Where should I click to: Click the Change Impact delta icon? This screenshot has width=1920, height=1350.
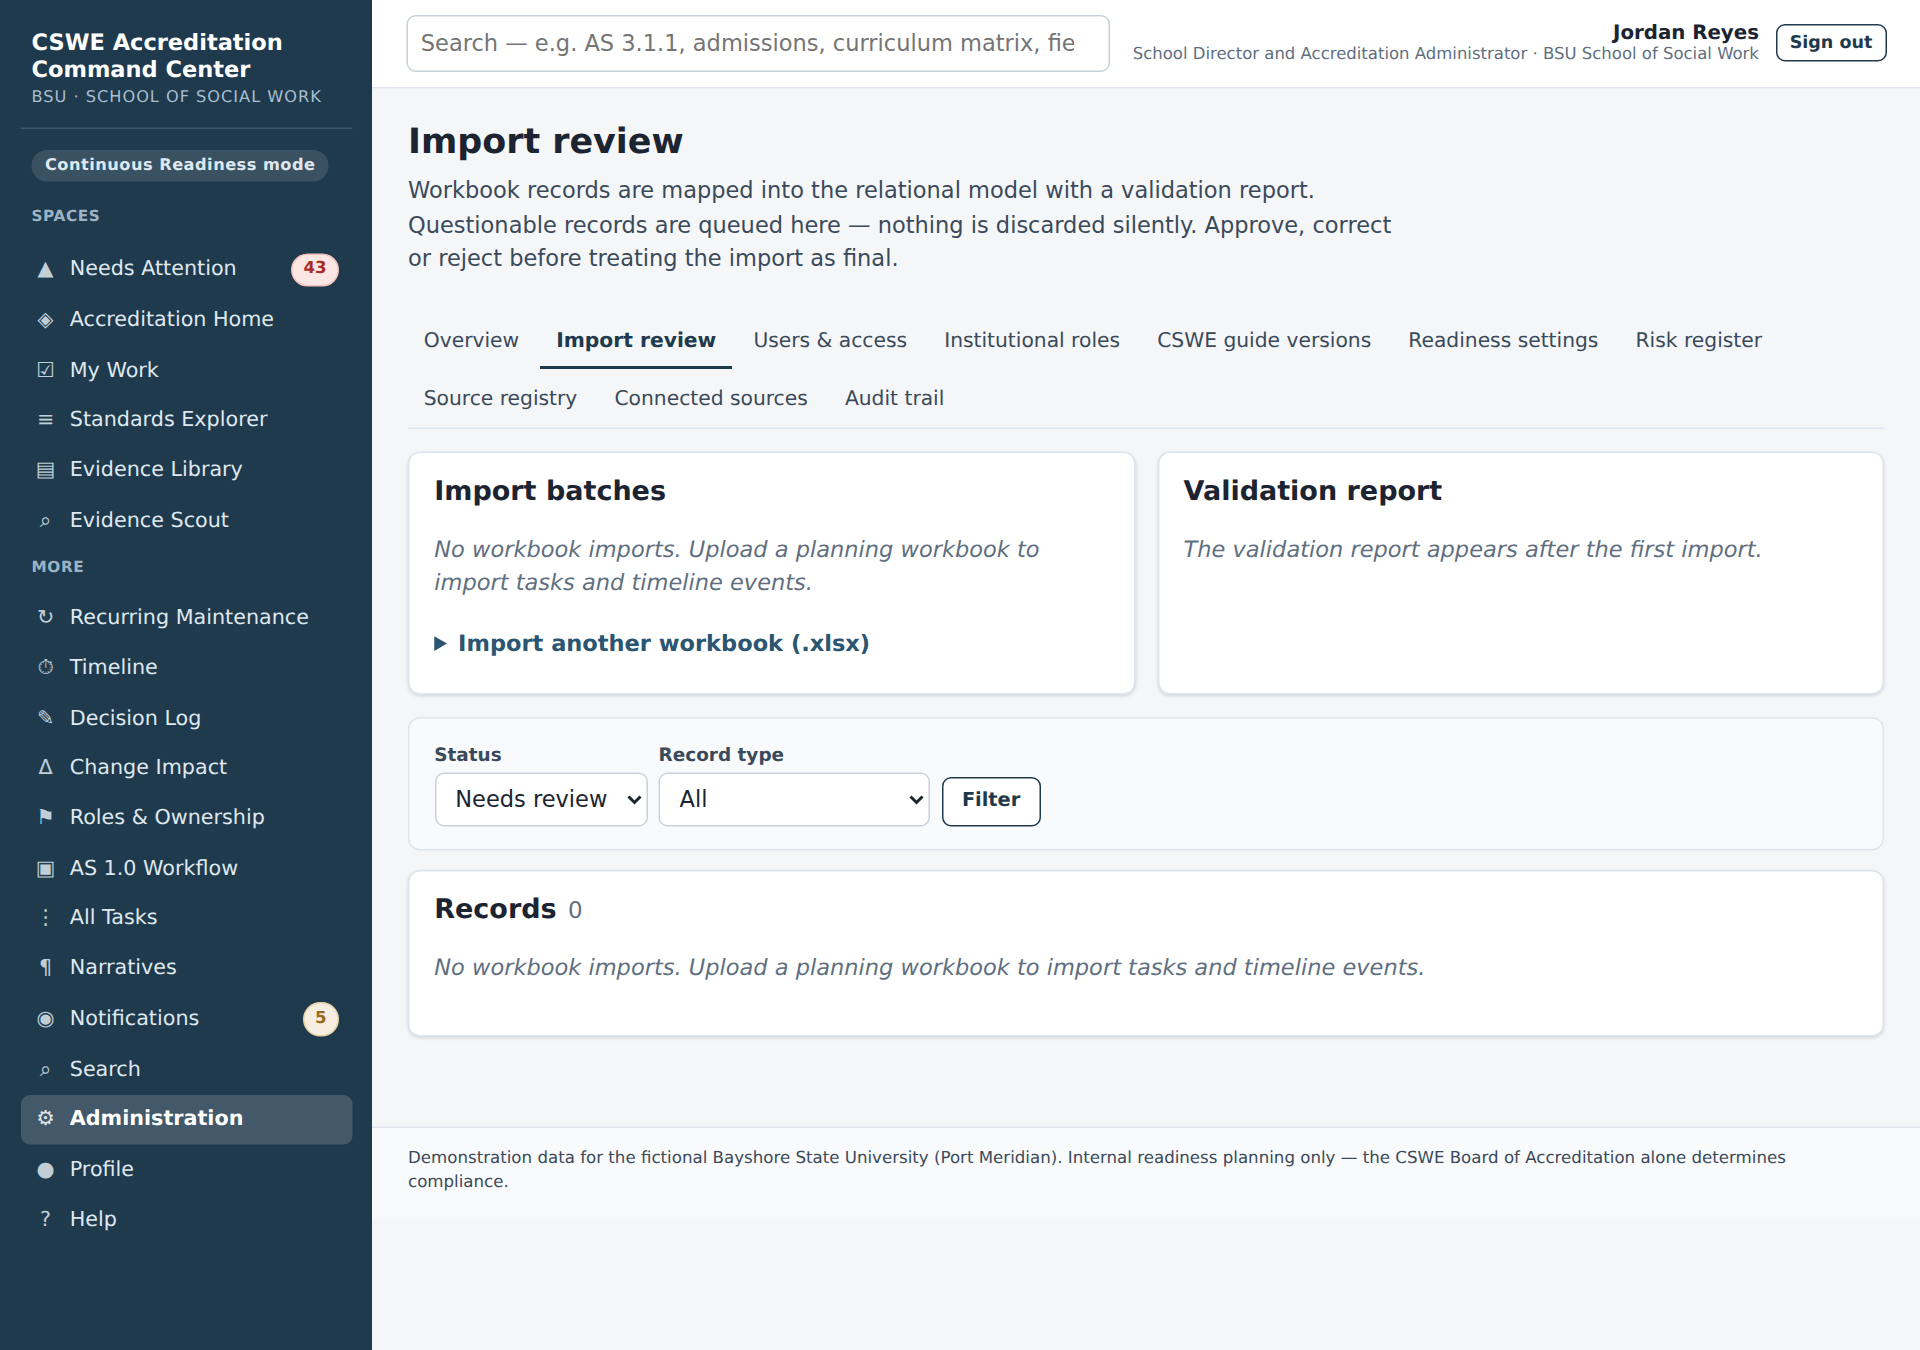click(x=45, y=767)
